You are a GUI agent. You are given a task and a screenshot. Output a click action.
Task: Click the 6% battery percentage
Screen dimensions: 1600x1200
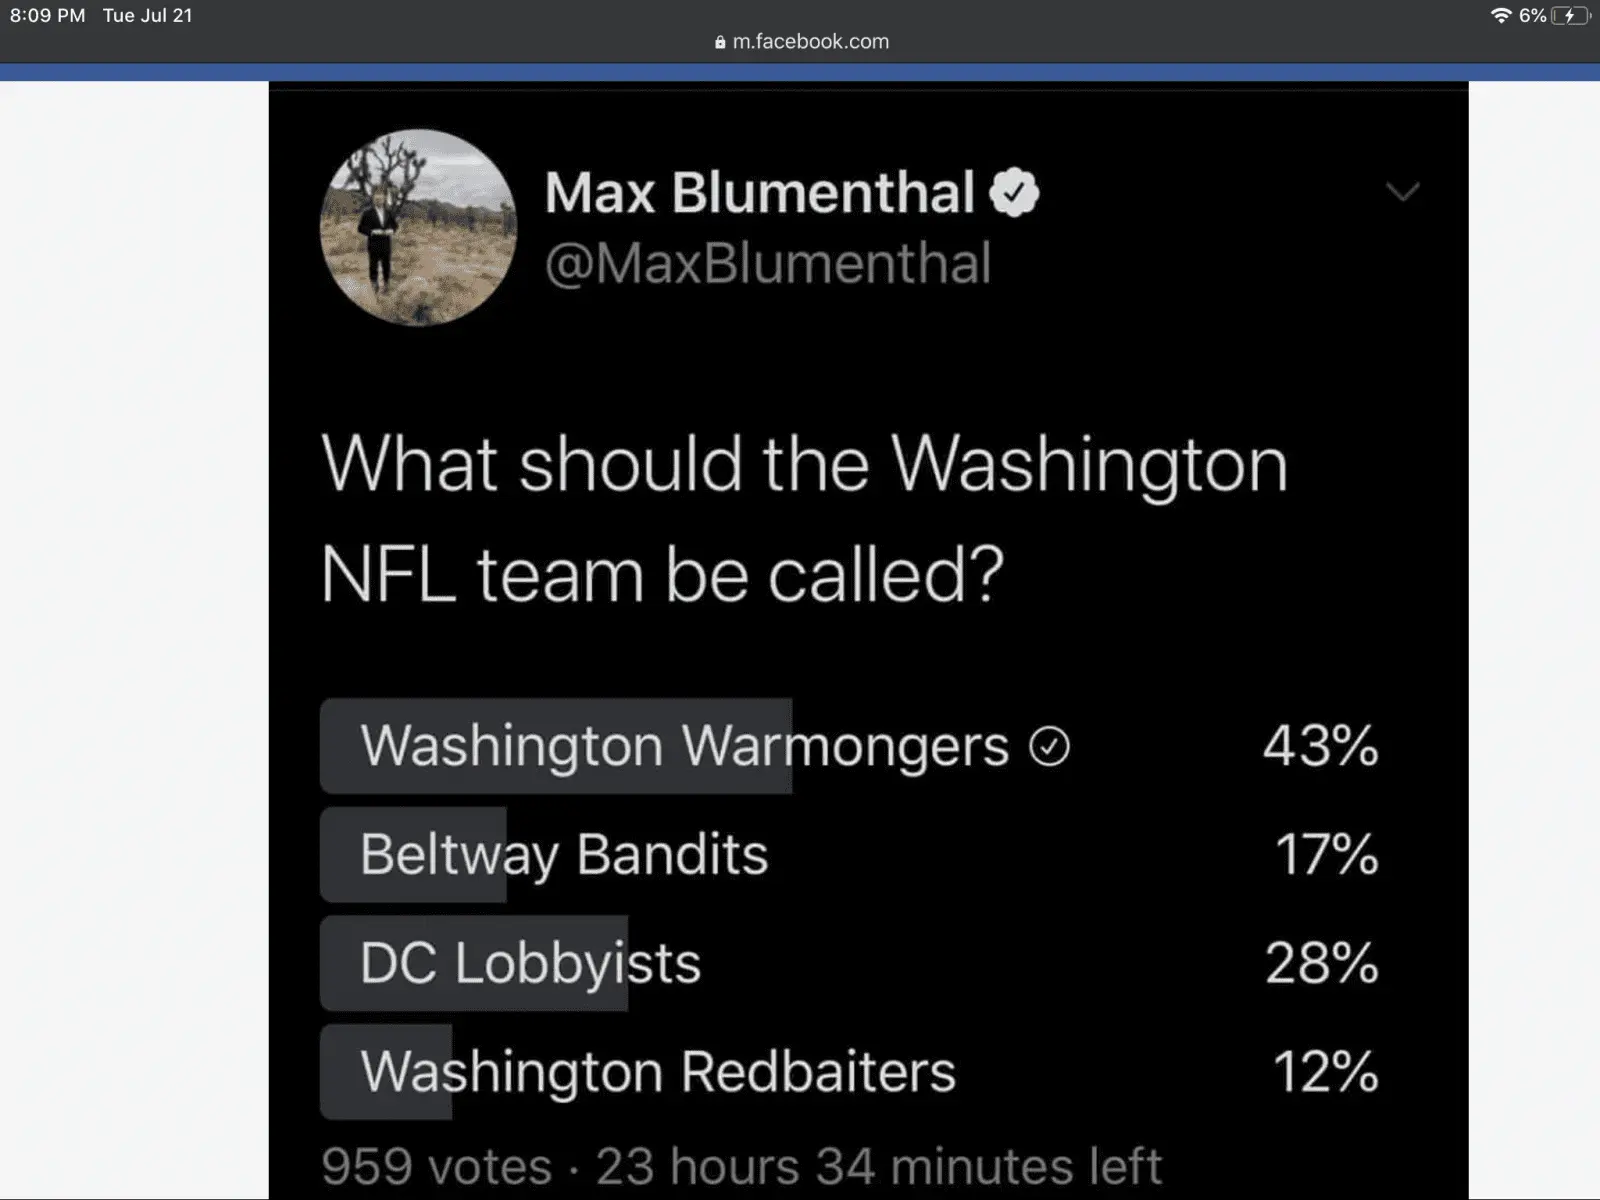pyautogui.click(x=1532, y=15)
